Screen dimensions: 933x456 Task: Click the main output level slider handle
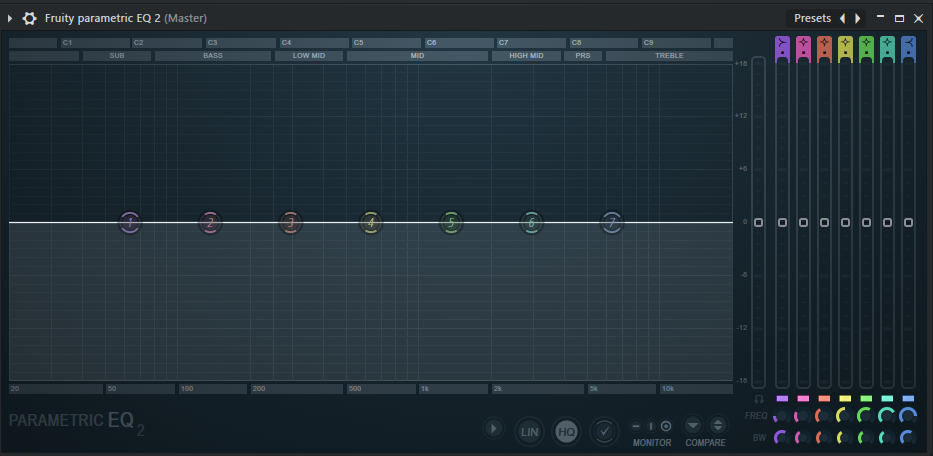tap(759, 223)
